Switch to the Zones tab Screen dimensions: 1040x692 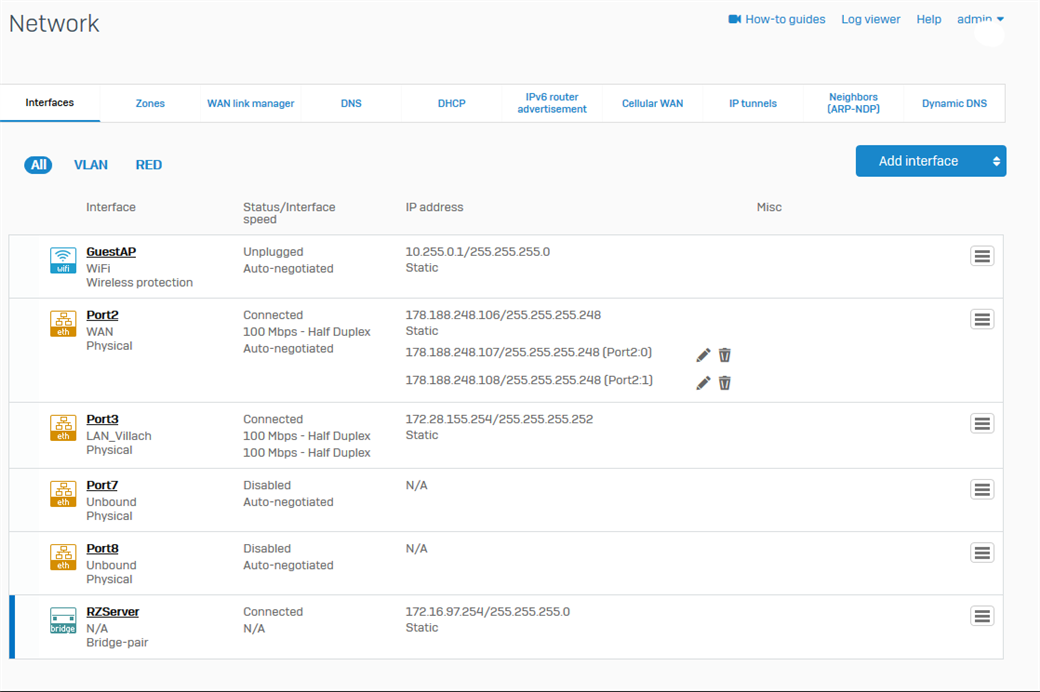tap(150, 103)
